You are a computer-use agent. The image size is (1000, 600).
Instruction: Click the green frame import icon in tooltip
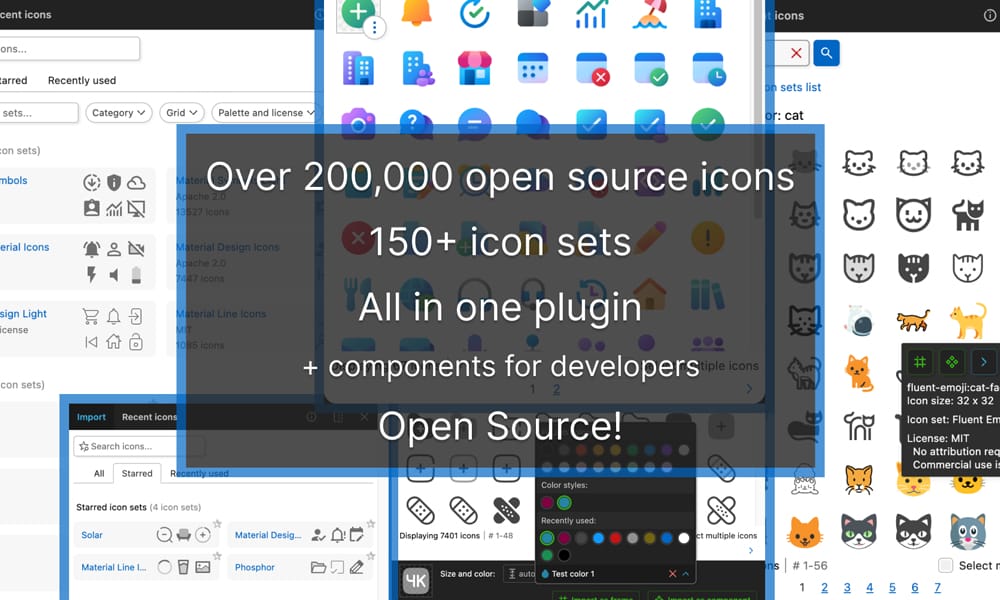click(920, 362)
